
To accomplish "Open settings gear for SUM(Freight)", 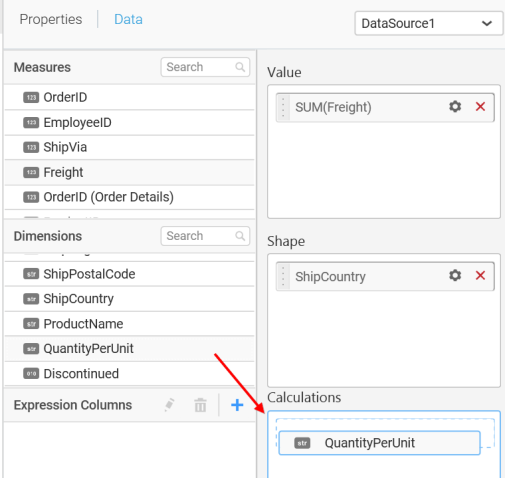I will [x=455, y=107].
